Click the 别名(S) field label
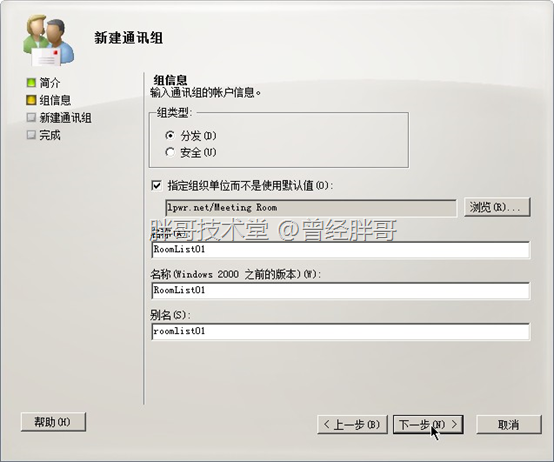This screenshot has width=554, height=462. coord(170,315)
